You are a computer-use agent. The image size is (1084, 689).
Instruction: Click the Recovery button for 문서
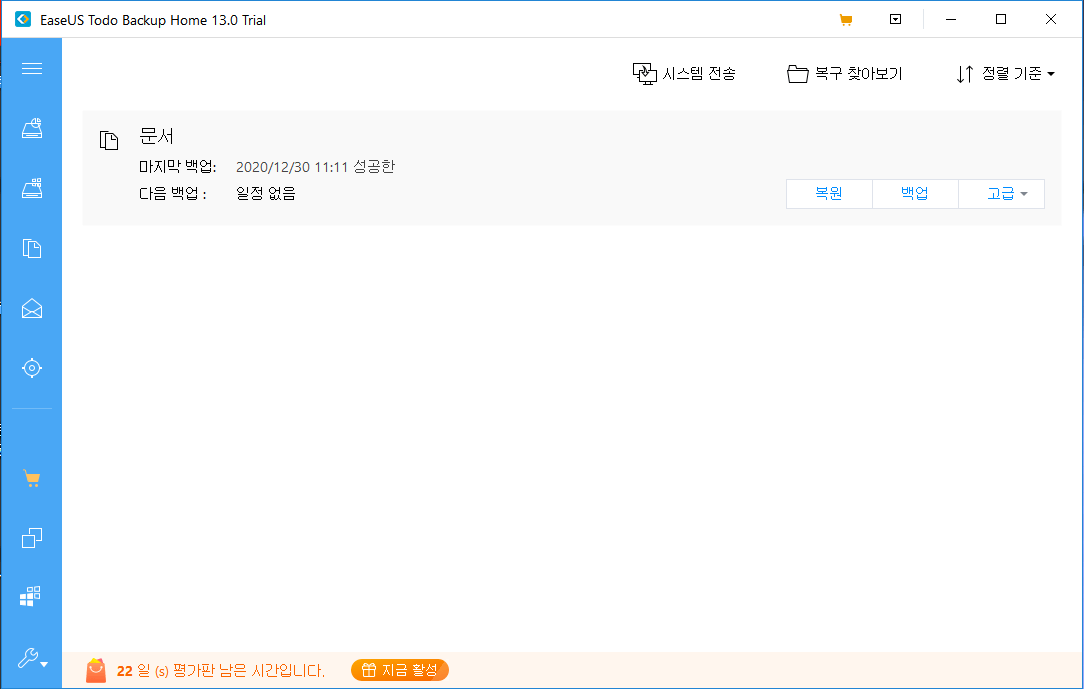pyautogui.click(x=829, y=194)
